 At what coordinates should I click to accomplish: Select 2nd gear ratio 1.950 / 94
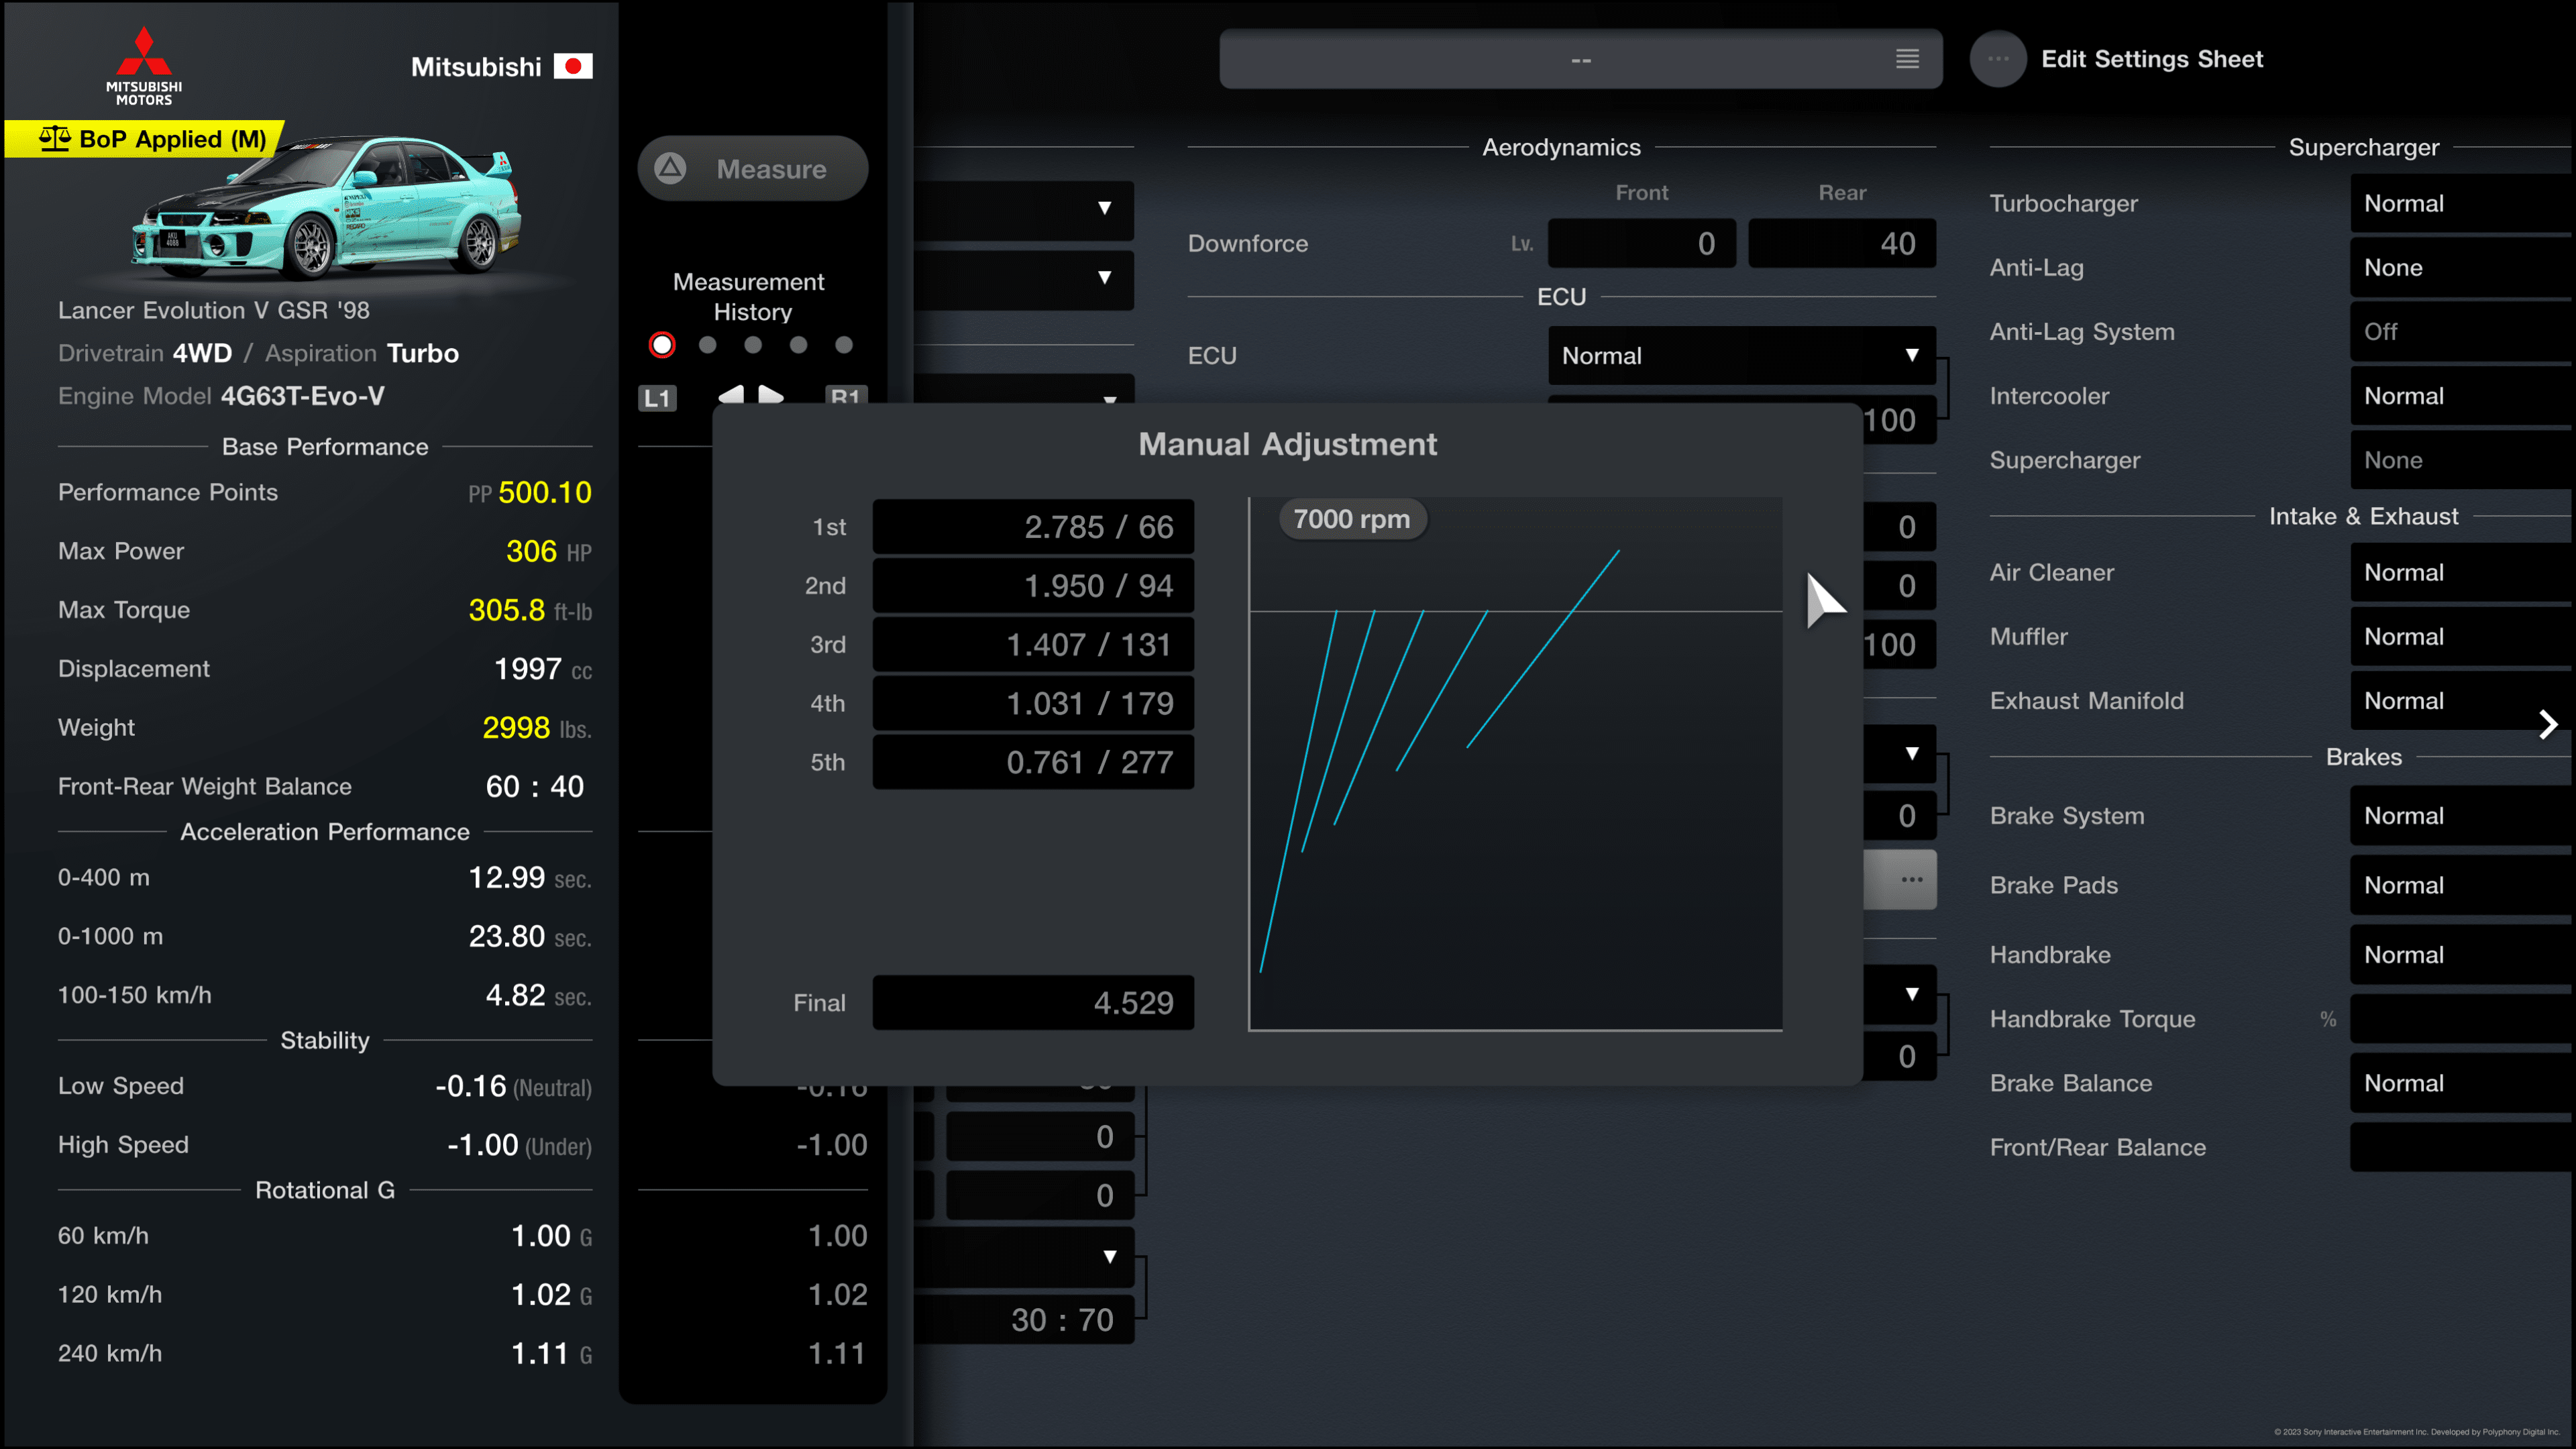coord(1033,586)
